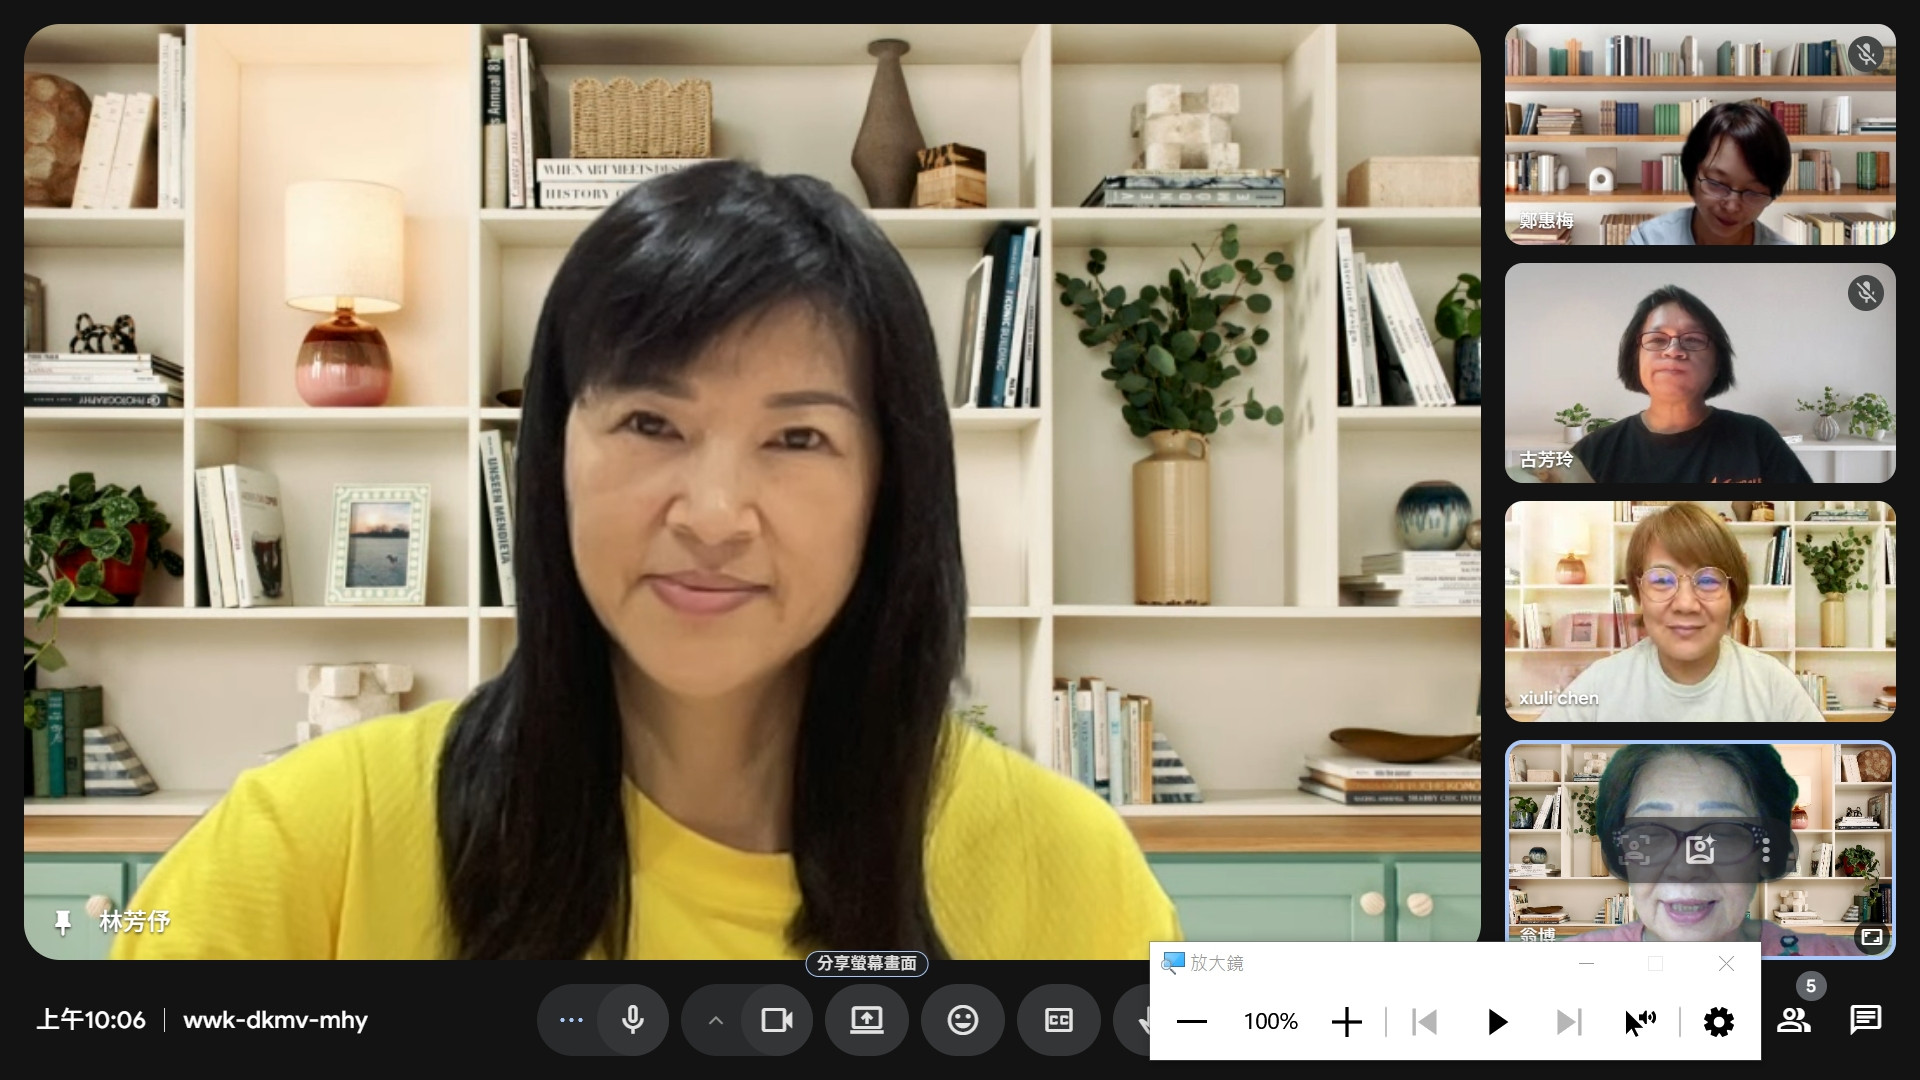
Task: Toggle closed captions on
Action: tap(1058, 1020)
